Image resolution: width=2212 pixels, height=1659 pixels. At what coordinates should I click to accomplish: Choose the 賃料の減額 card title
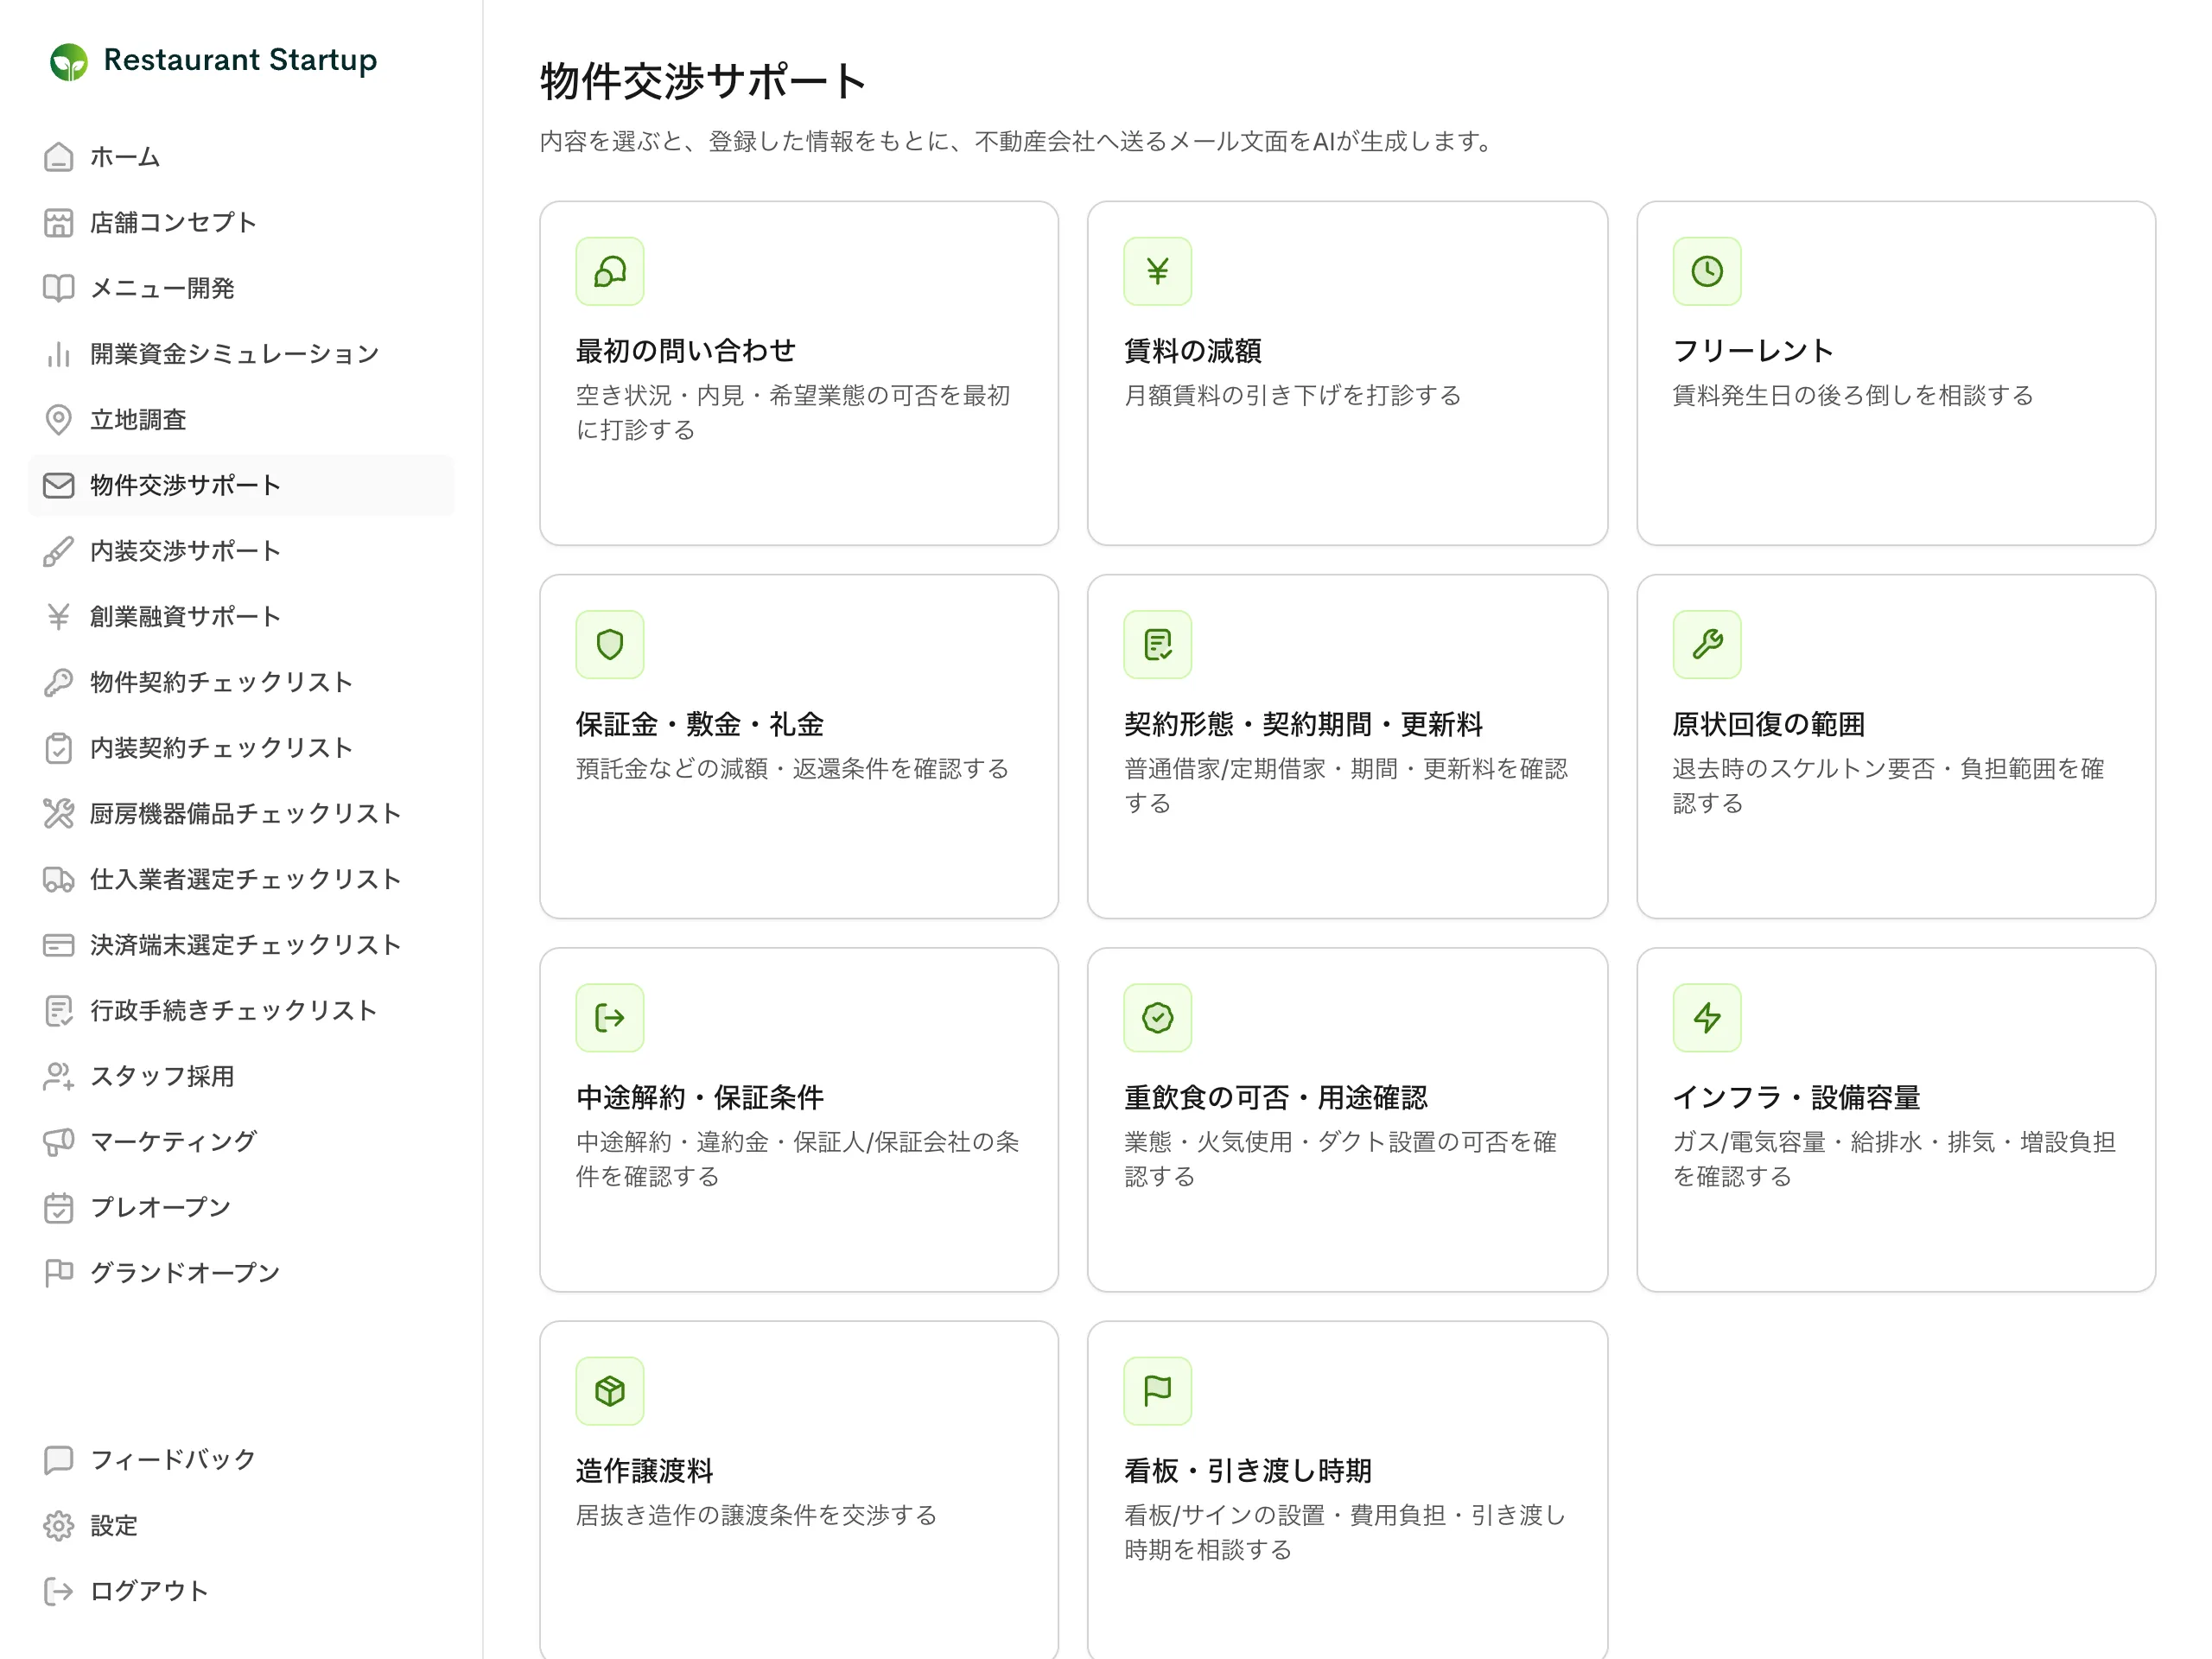[x=1192, y=351]
